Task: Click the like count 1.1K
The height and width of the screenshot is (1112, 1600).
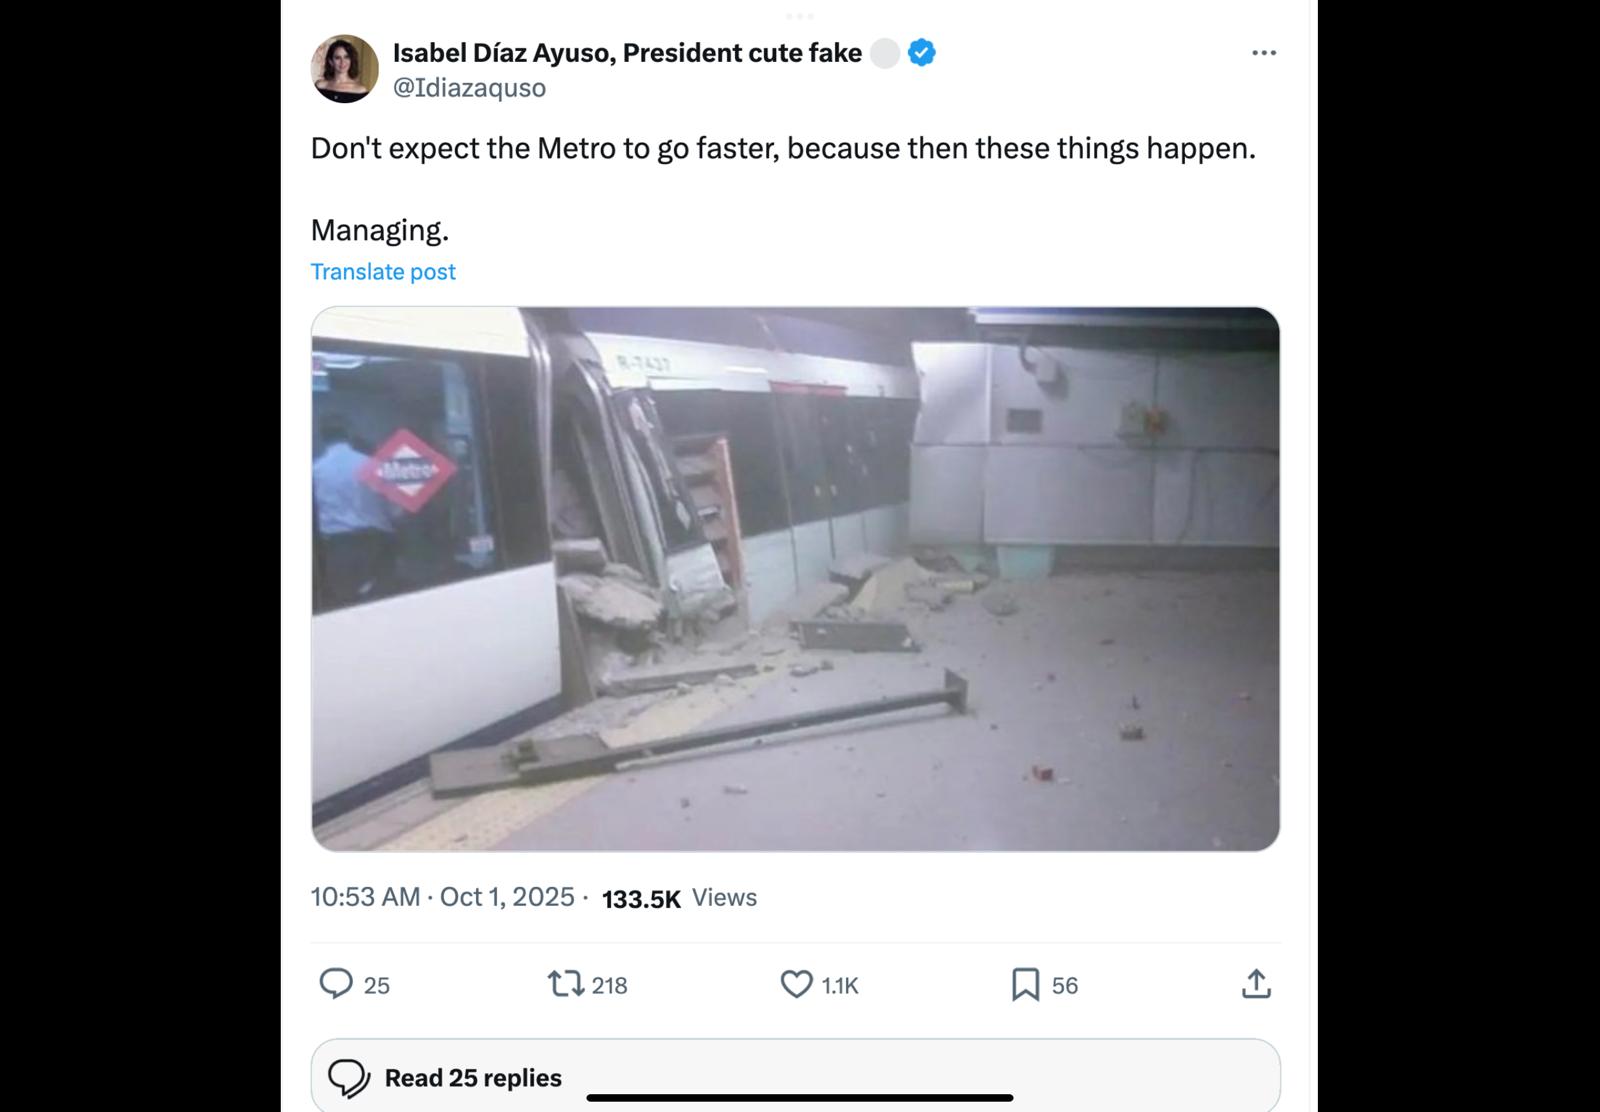Action: (x=840, y=986)
